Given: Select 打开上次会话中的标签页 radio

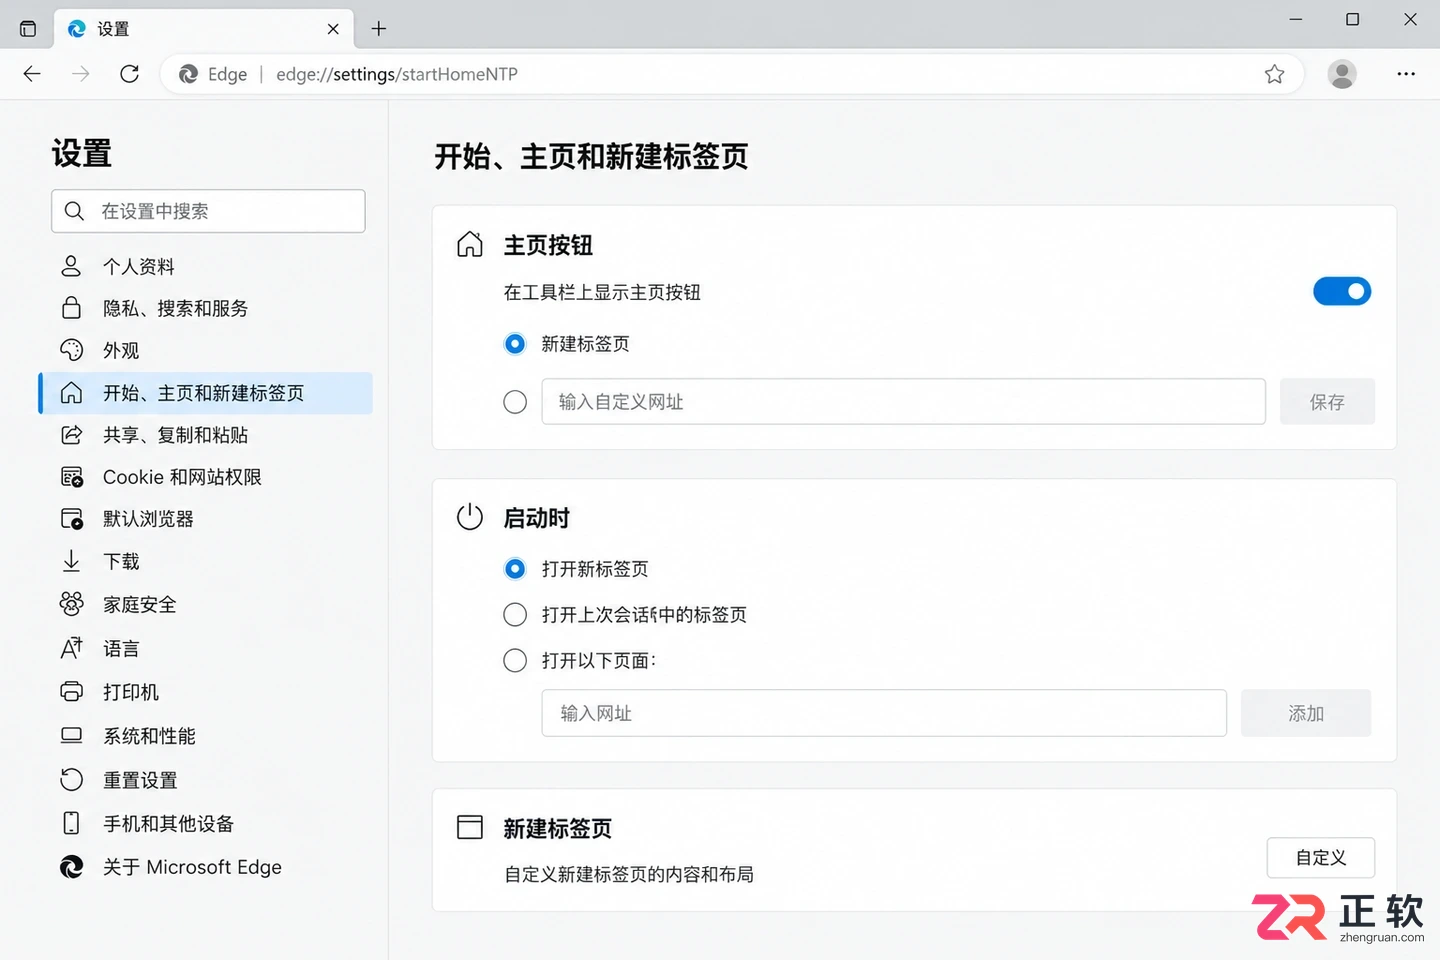Looking at the screenshot, I should (x=515, y=614).
